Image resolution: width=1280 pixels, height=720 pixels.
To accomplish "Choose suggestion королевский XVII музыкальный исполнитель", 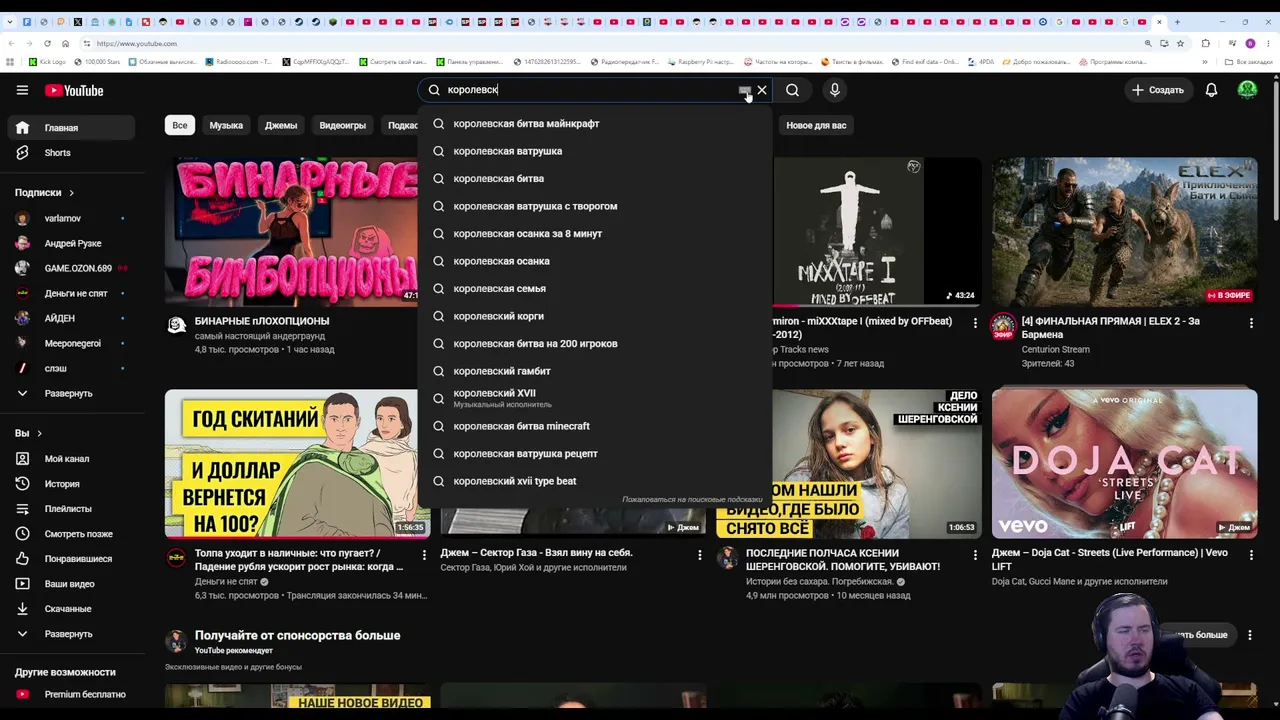I will (595, 398).
